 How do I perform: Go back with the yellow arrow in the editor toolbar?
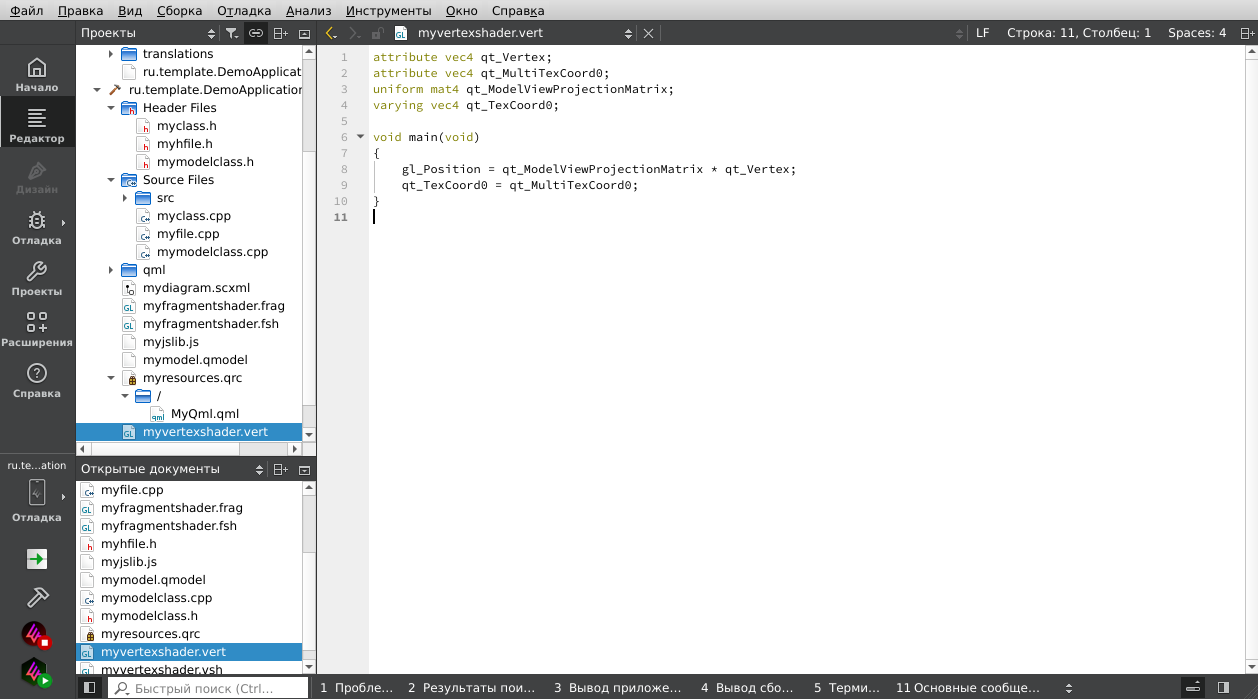[x=331, y=33]
